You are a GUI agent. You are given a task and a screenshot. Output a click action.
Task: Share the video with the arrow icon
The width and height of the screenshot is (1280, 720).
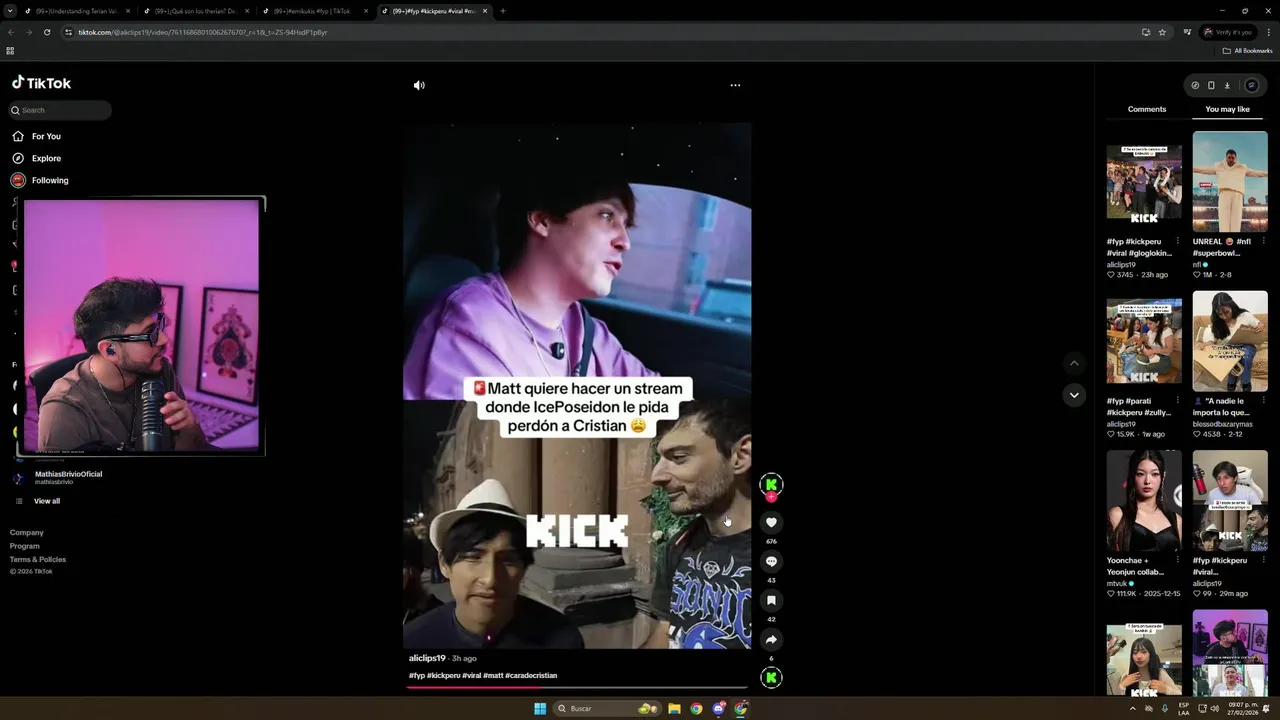click(x=771, y=639)
